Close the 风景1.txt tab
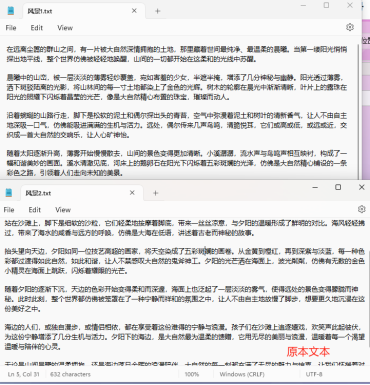This screenshot has height=385, width=370. [134, 11]
